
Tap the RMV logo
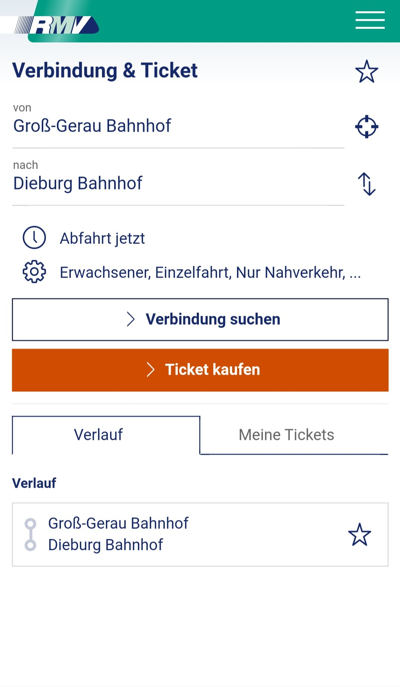point(57,25)
